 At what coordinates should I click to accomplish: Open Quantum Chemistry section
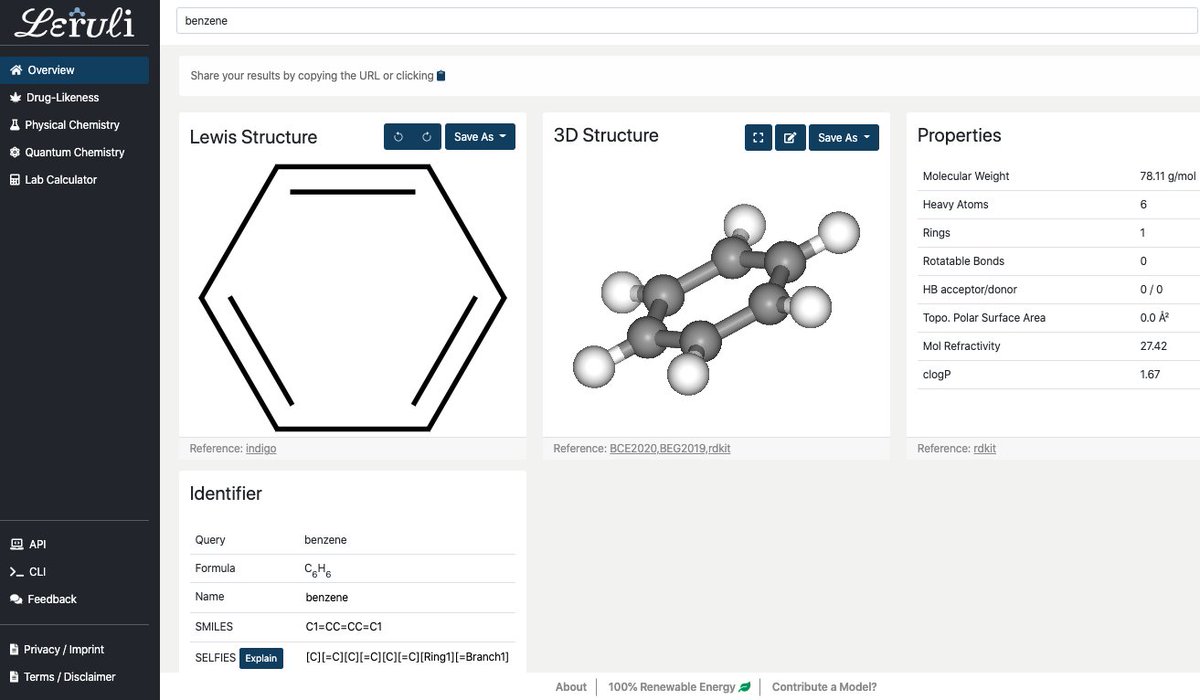tap(75, 152)
